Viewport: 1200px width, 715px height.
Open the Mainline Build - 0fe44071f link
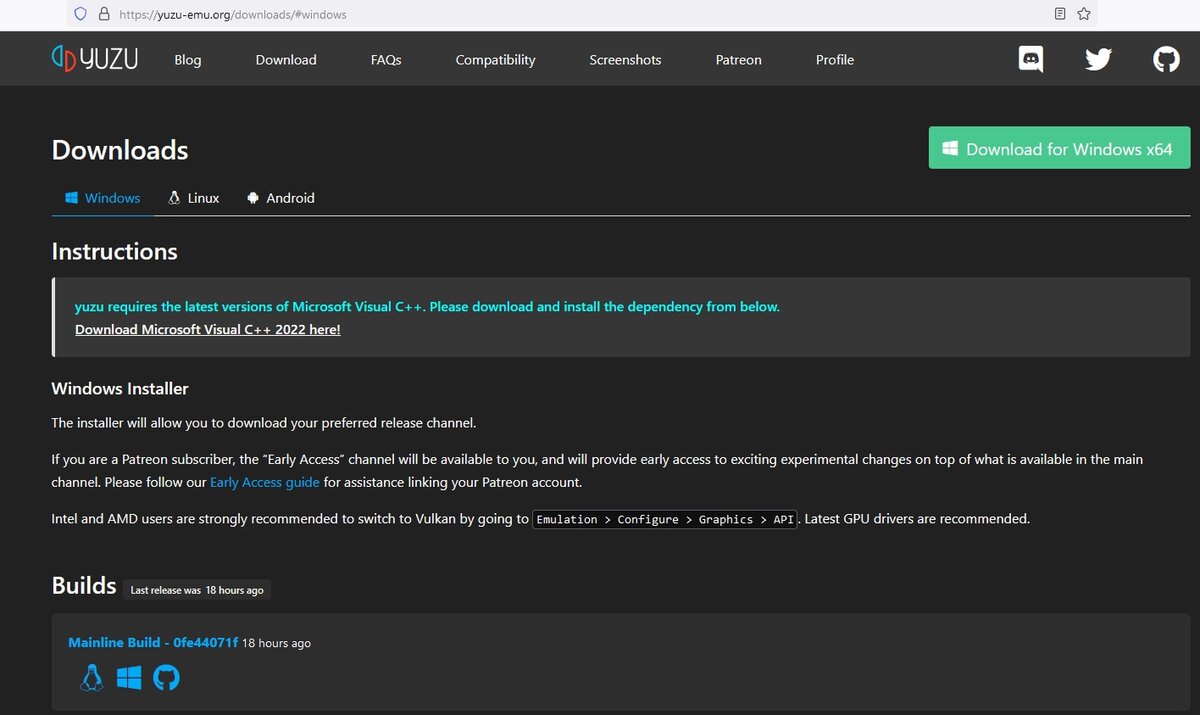pos(153,642)
